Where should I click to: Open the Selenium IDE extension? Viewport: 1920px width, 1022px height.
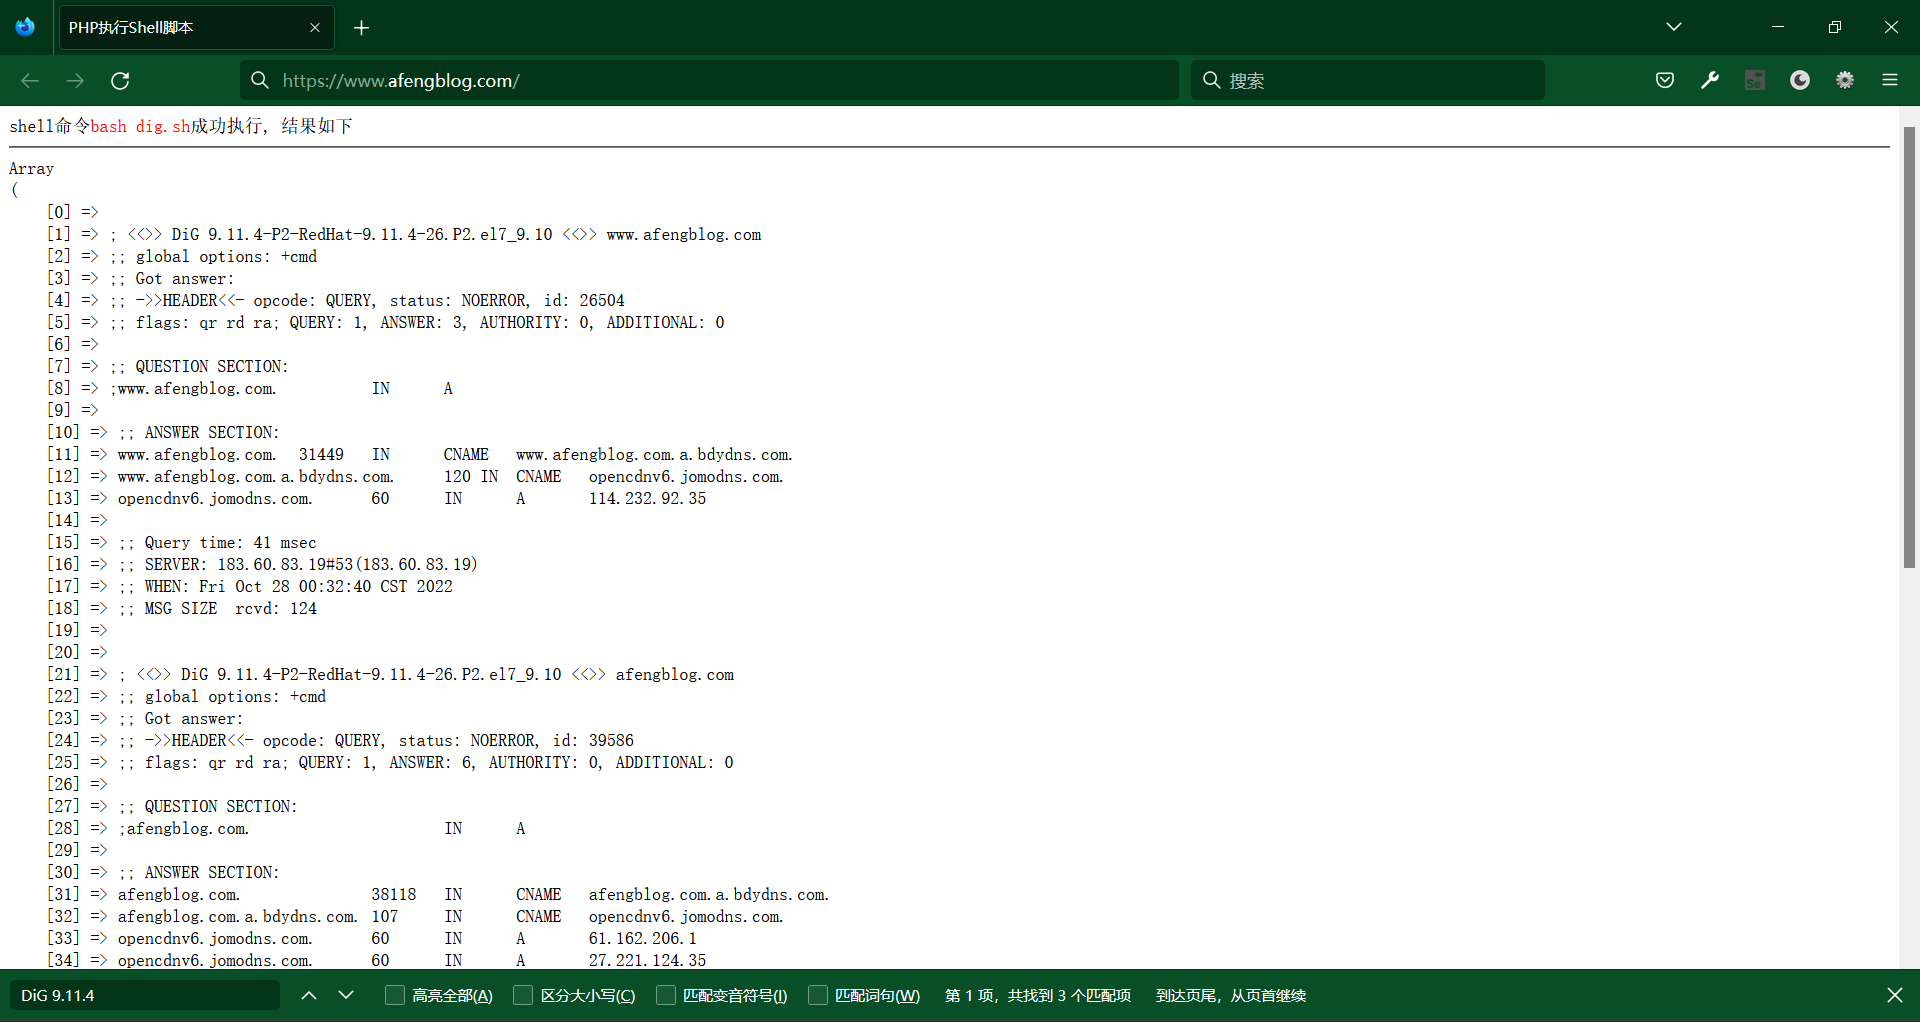click(1755, 80)
